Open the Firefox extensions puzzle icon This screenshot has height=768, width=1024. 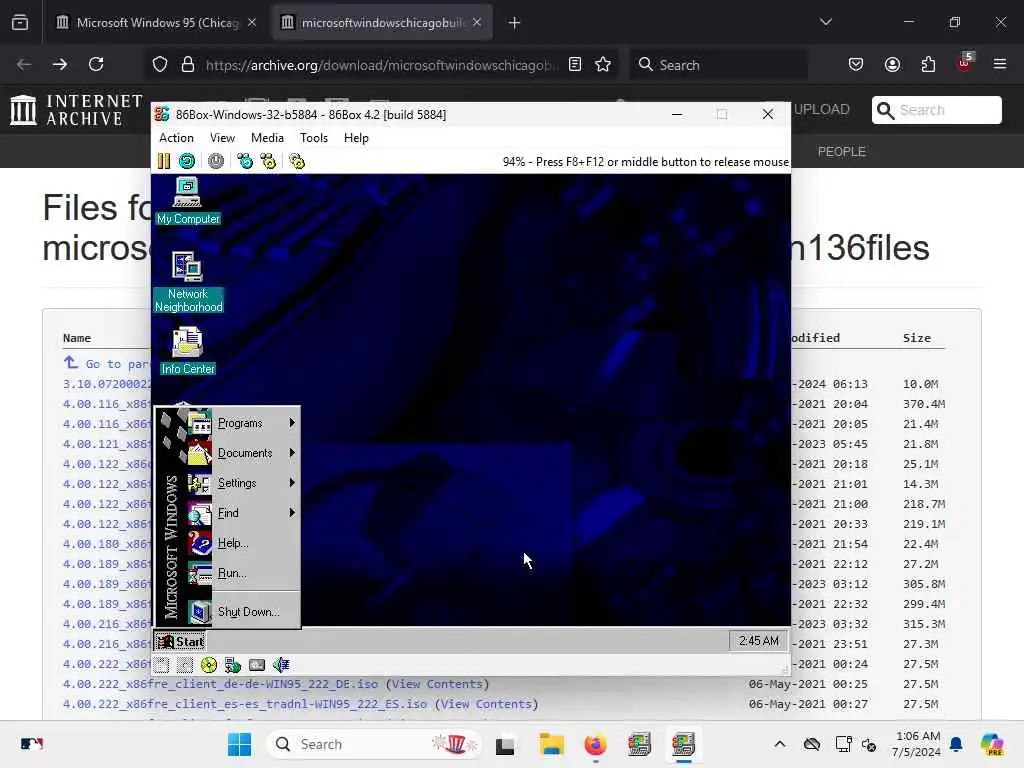(928, 65)
